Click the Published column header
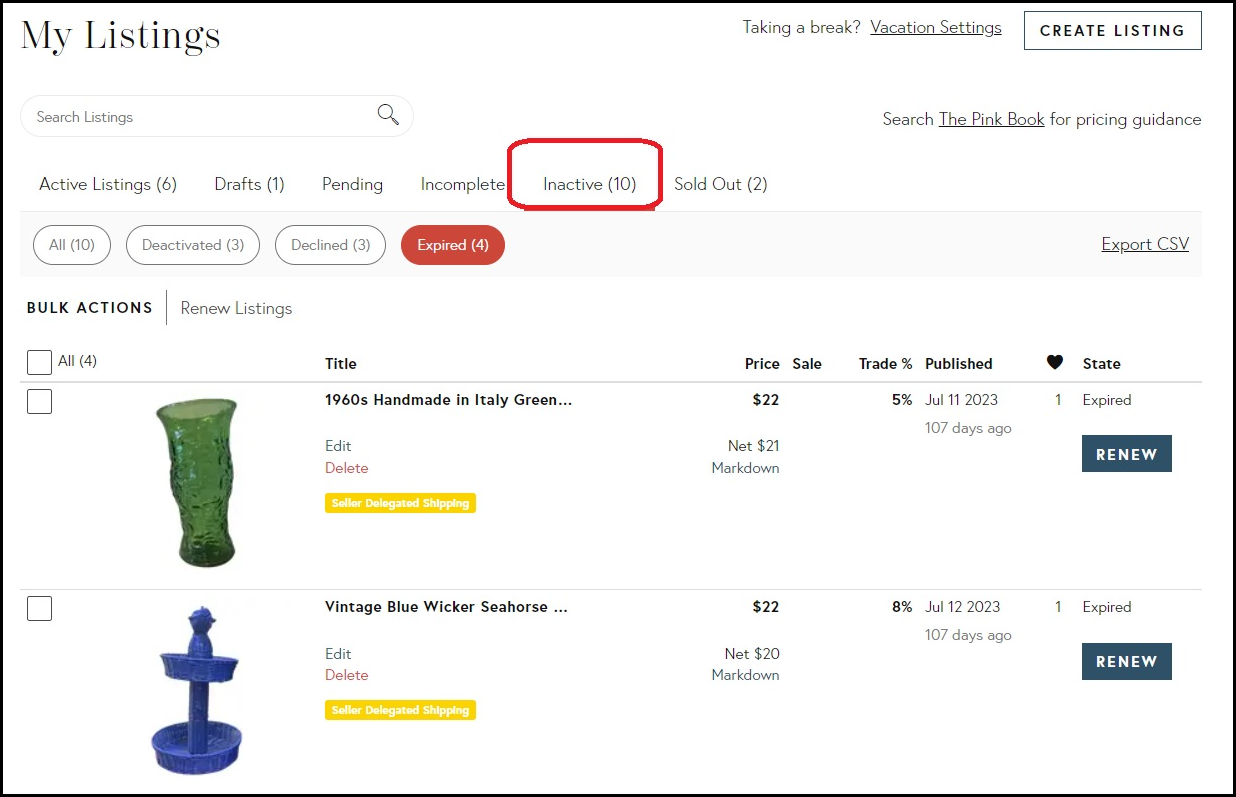 [959, 364]
